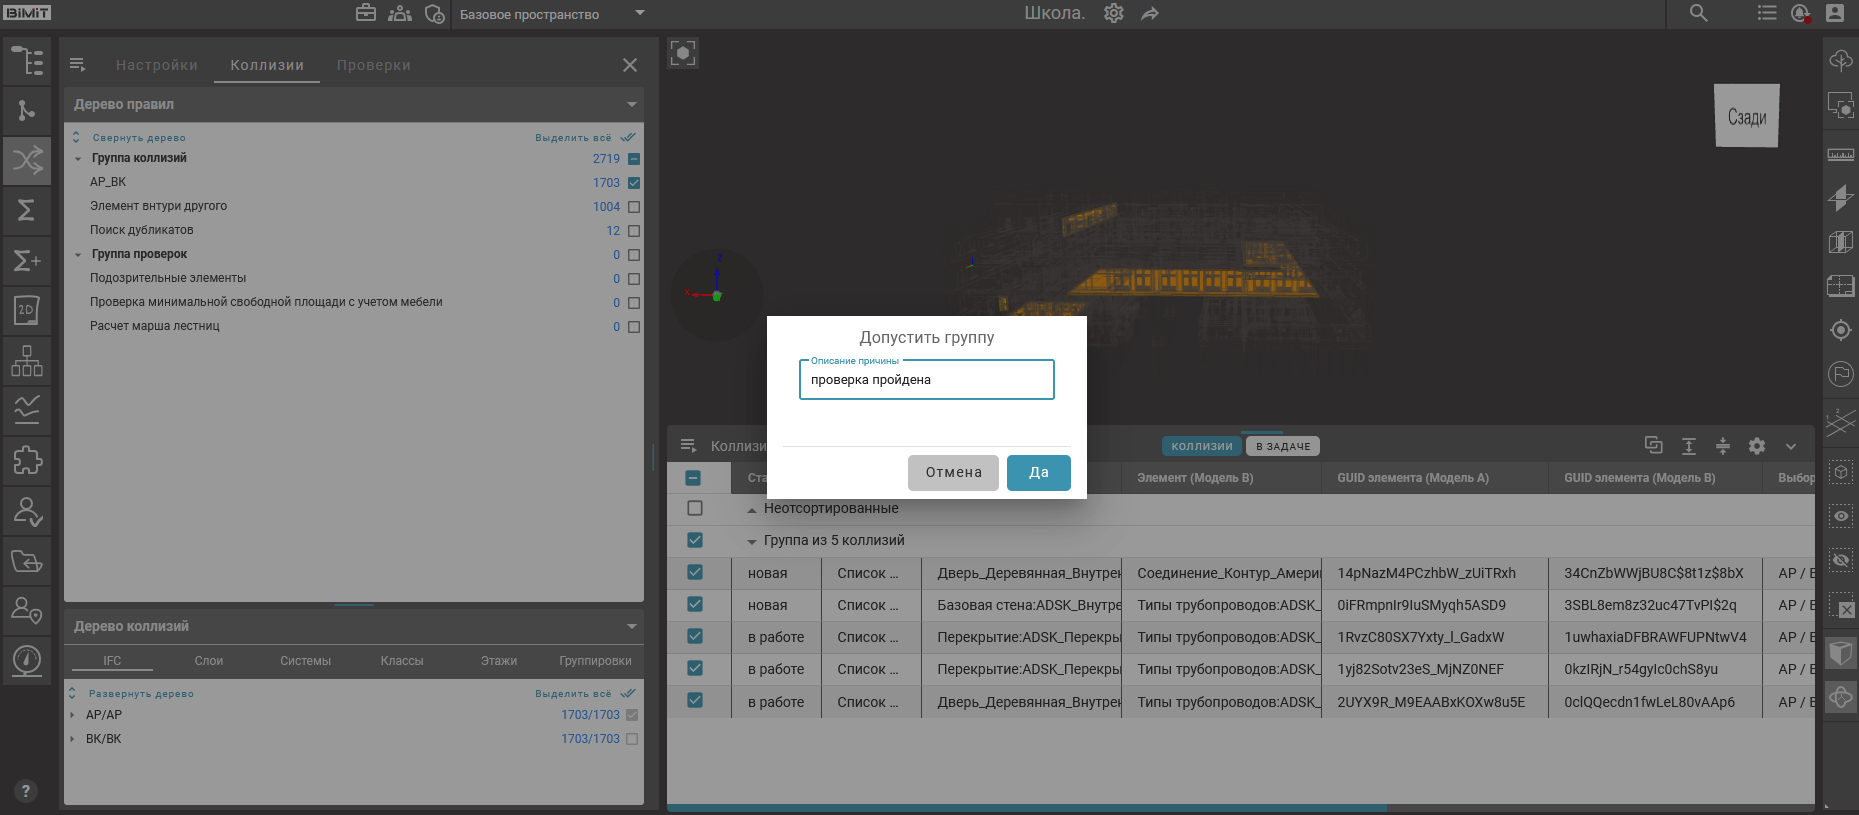Viewport: 1859px width, 815px height.
Task: Open project settings gear next to Школа
Action: (1114, 13)
